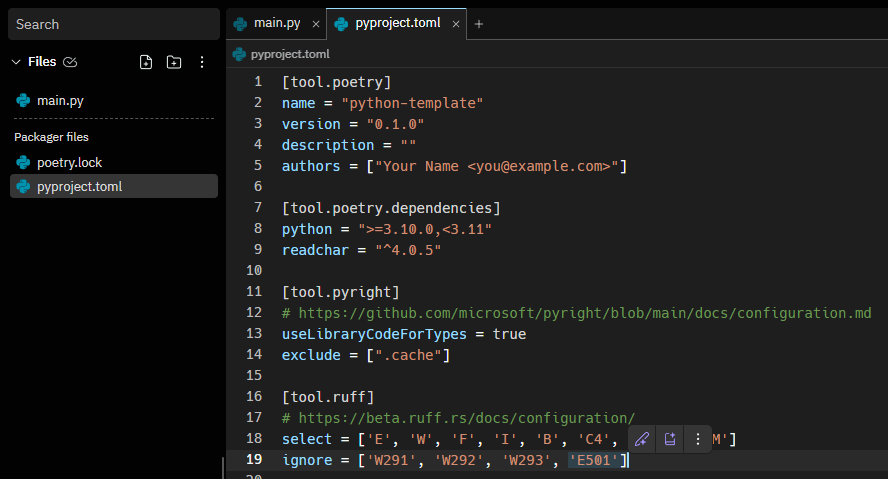Select the pyproject.toml editor tab

coord(397,24)
